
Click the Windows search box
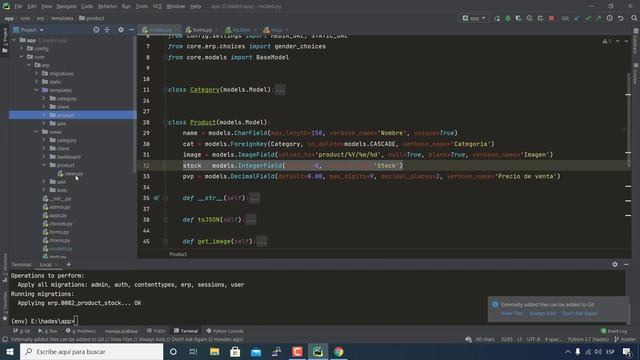coord(91,351)
